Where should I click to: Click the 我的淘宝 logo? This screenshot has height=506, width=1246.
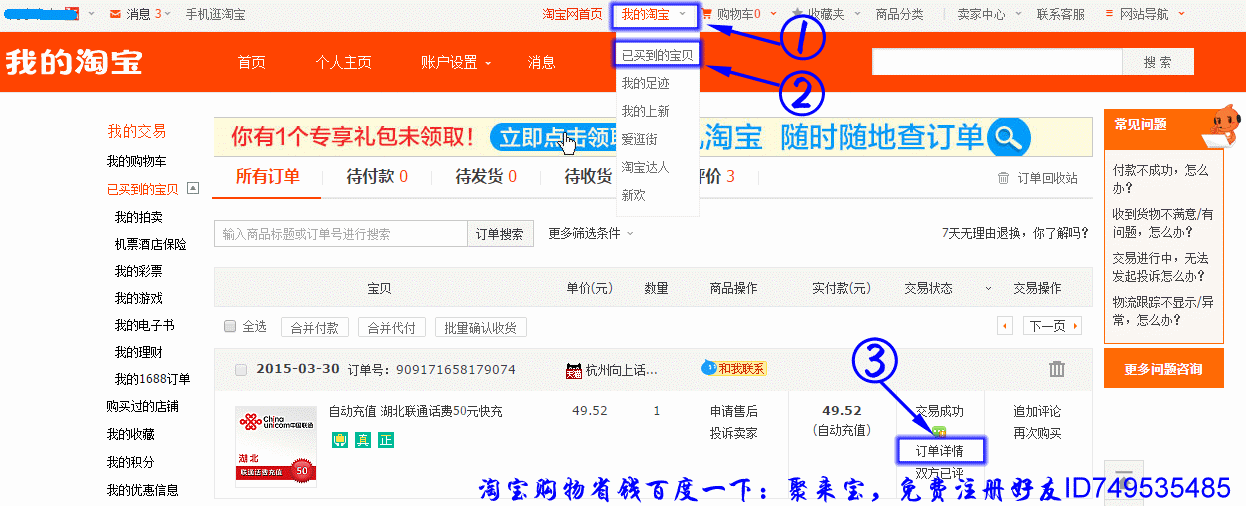coord(74,62)
